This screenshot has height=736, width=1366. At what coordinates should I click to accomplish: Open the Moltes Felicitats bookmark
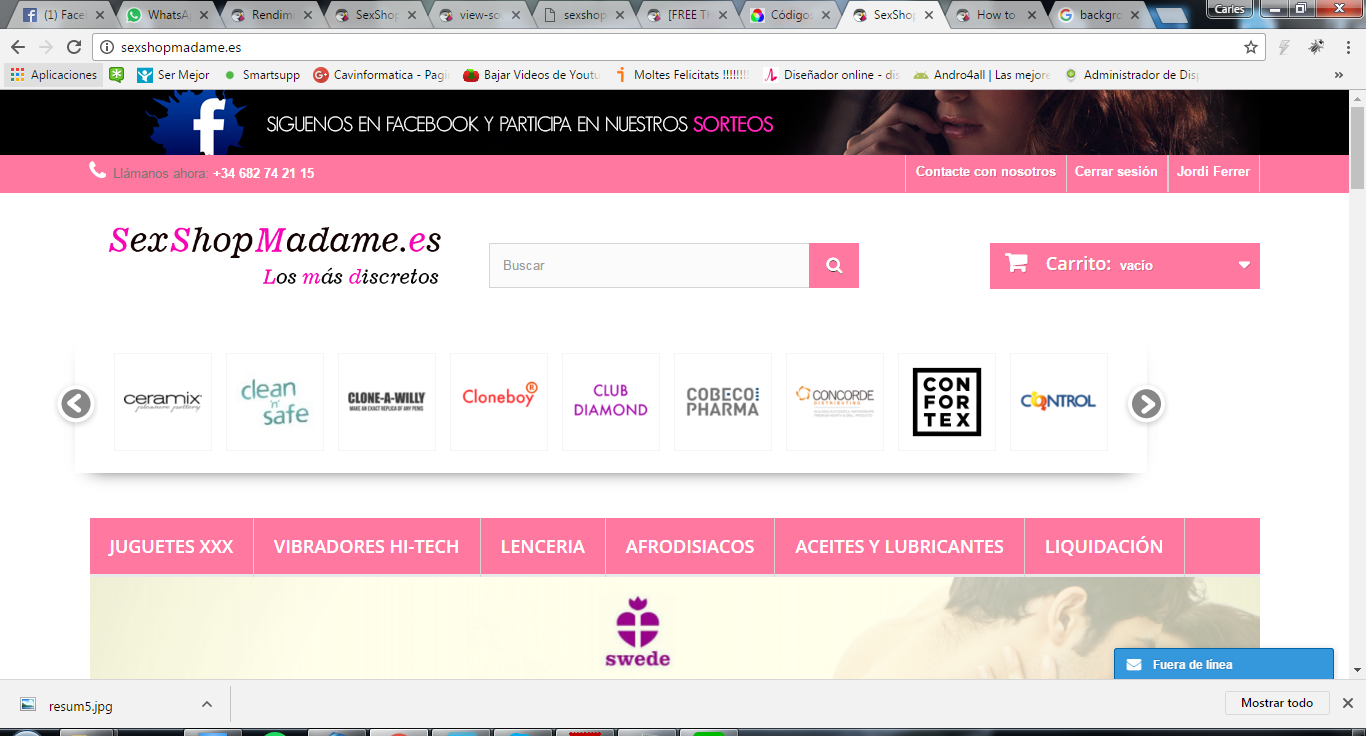pyautogui.click(x=682, y=75)
